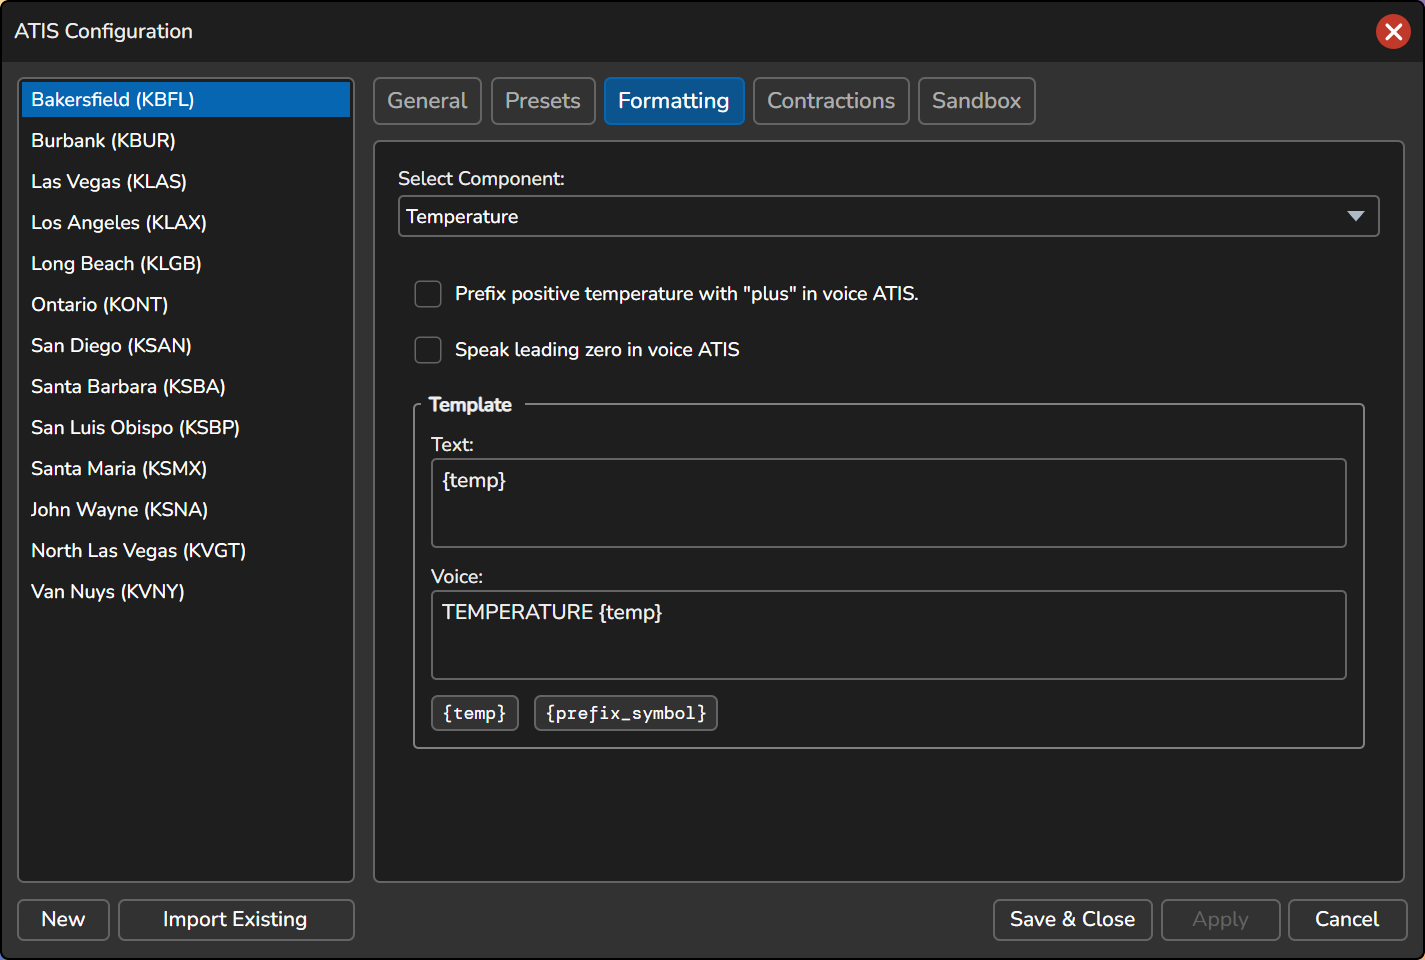Insert the {temp} variable token
1425x960 pixels.
coord(475,713)
